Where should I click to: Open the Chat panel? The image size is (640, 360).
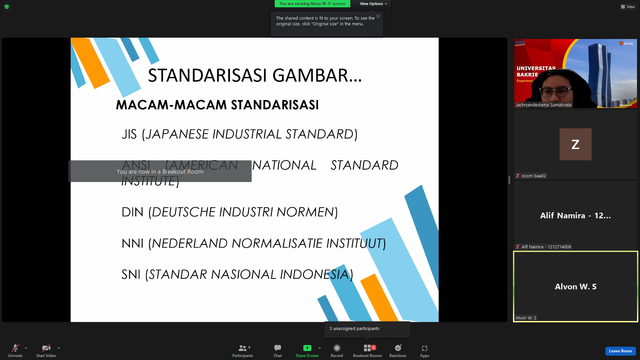point(278,350)
